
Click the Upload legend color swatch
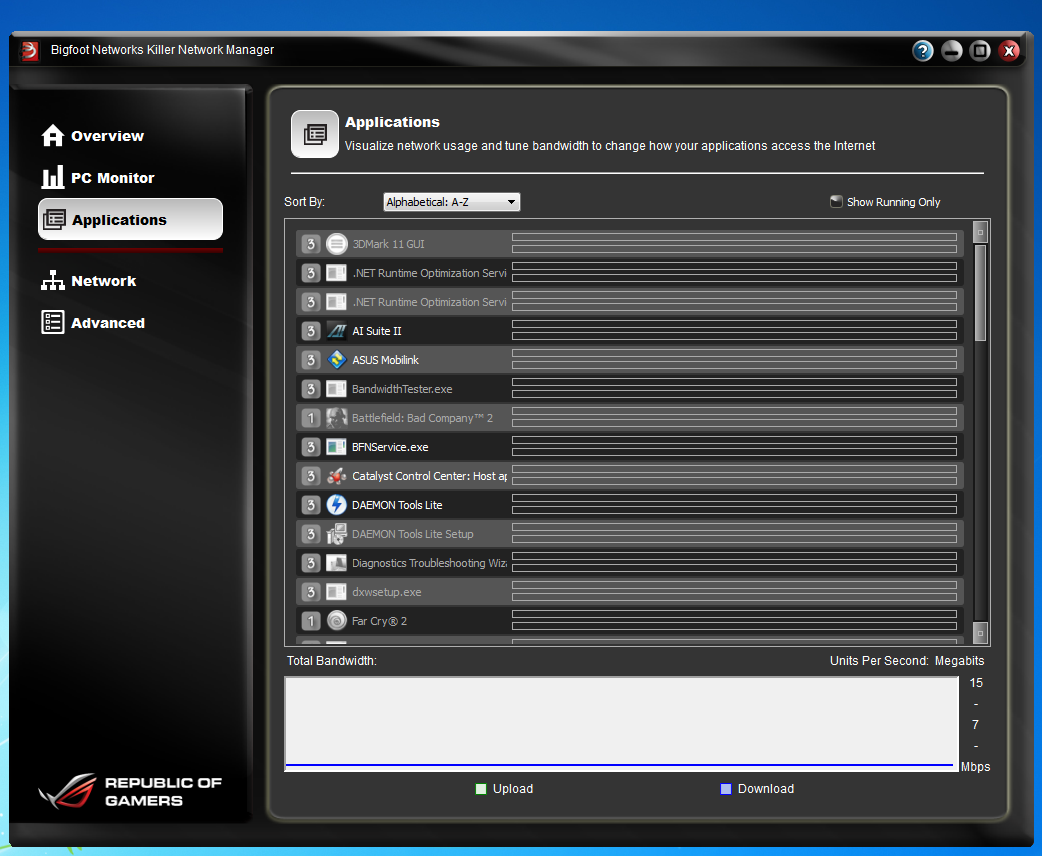(x=481, y=789)
